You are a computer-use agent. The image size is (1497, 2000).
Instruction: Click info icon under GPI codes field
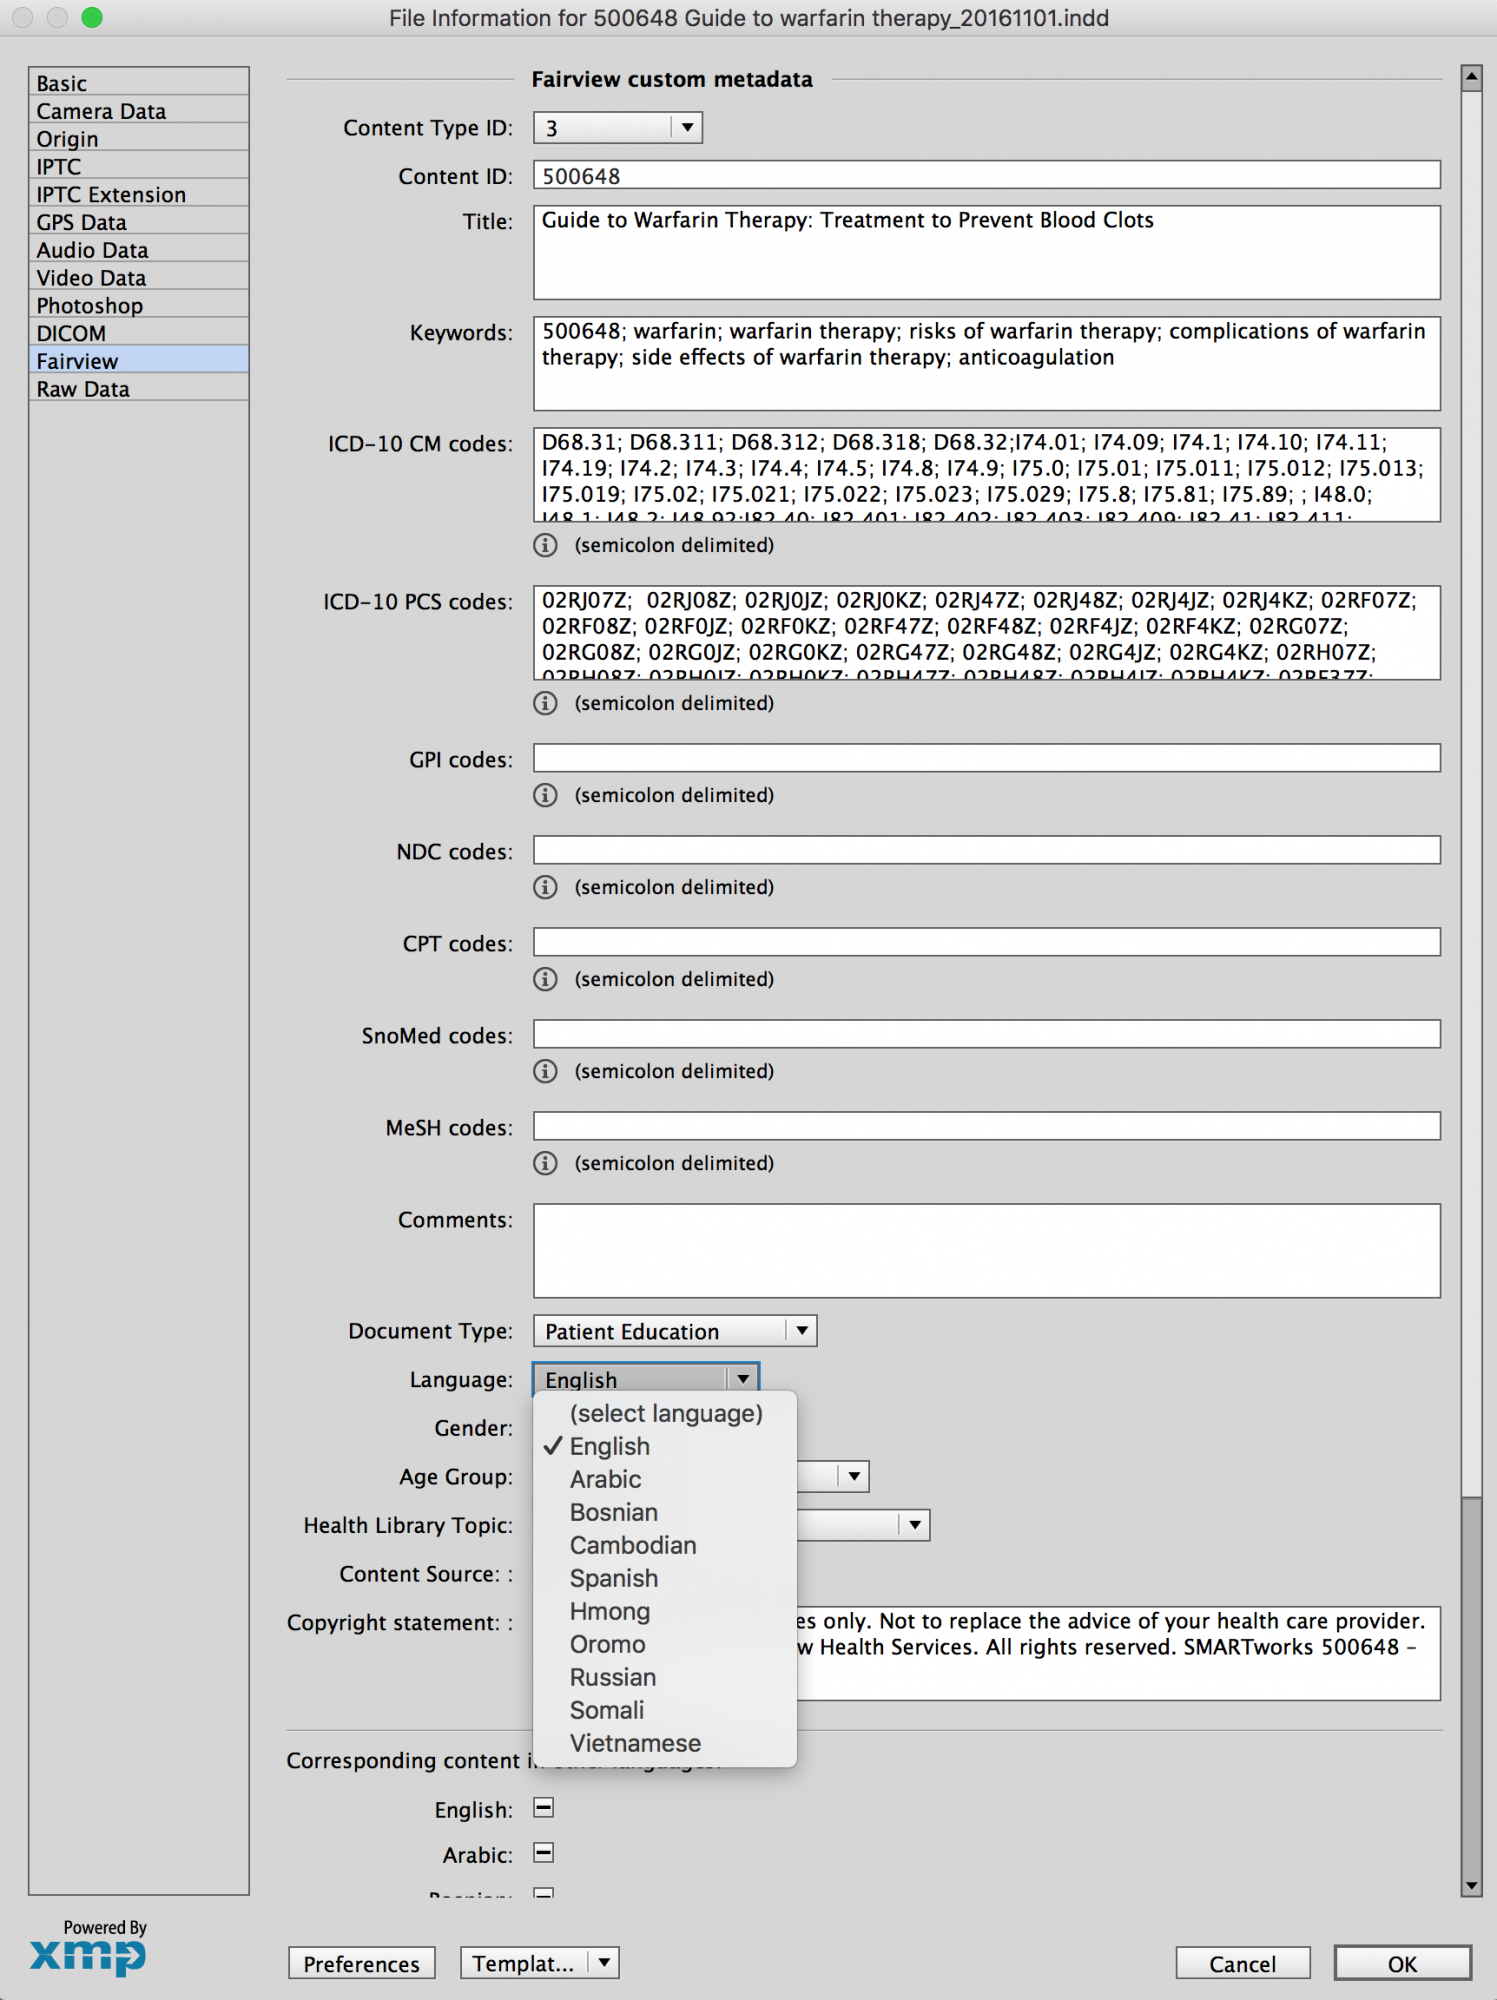point(545,795)
